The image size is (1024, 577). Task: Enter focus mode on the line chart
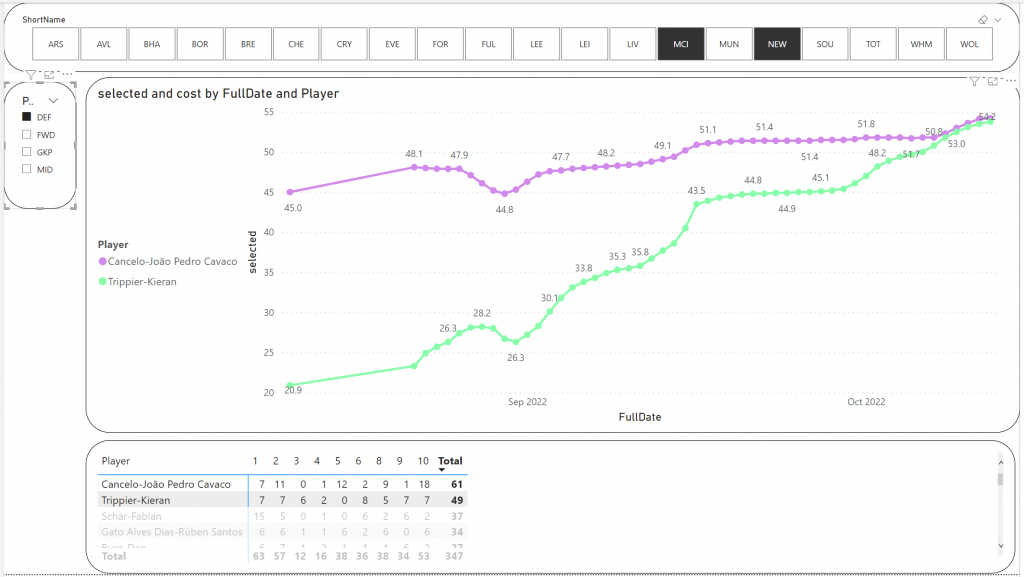(x=992, y=81)
